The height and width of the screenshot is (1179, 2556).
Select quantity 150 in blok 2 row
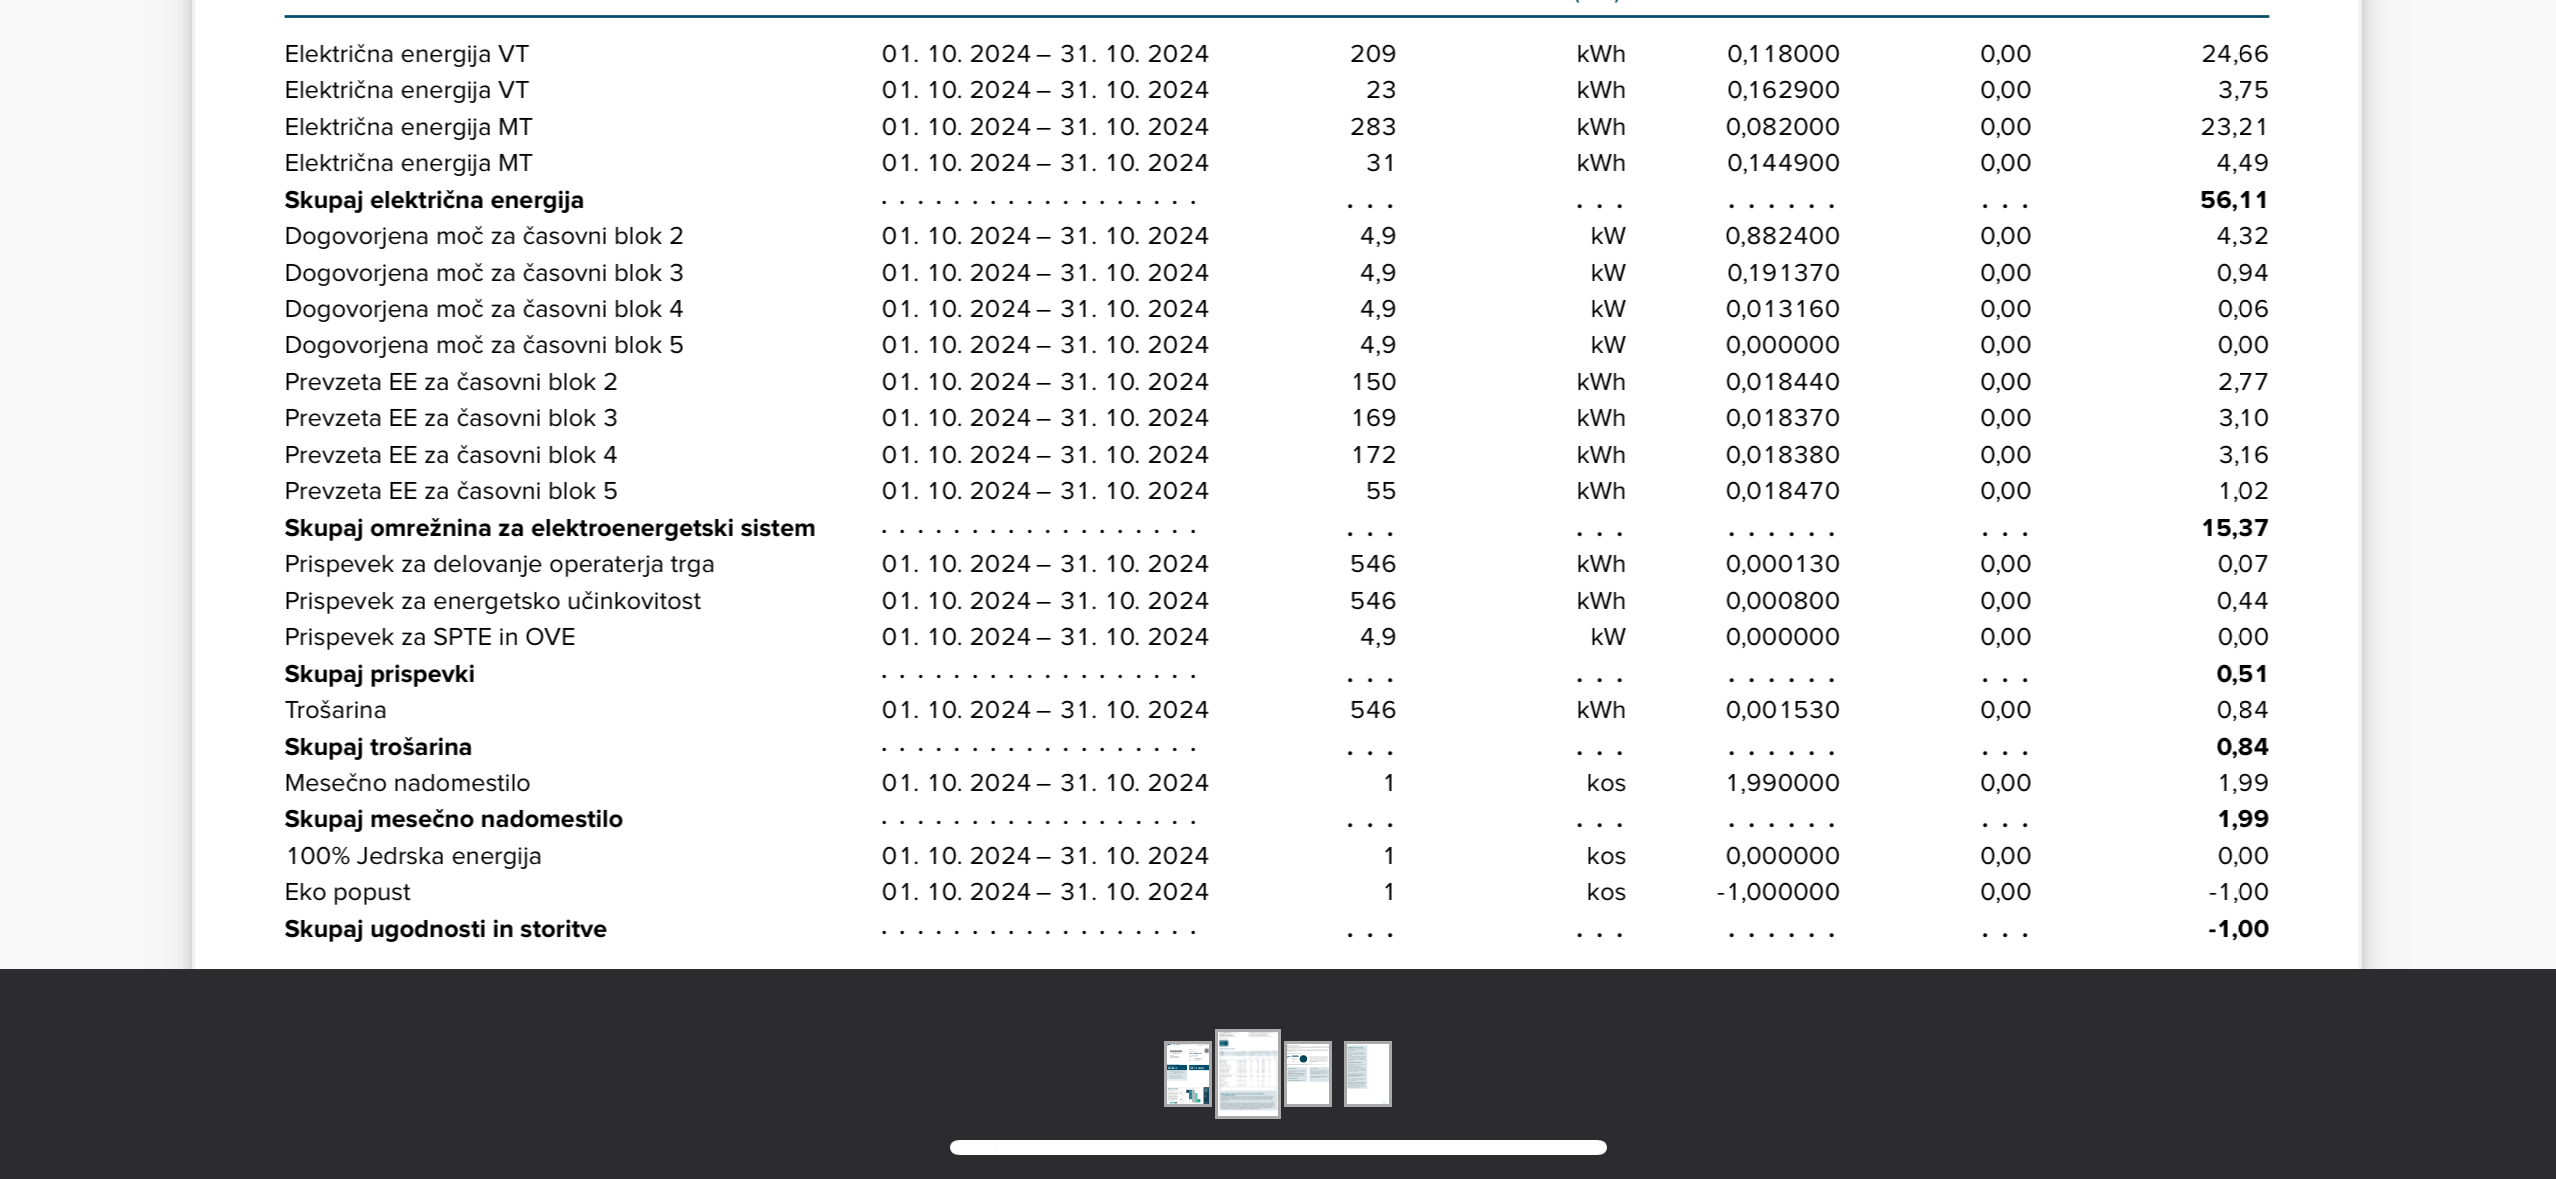pos(1373,382)
